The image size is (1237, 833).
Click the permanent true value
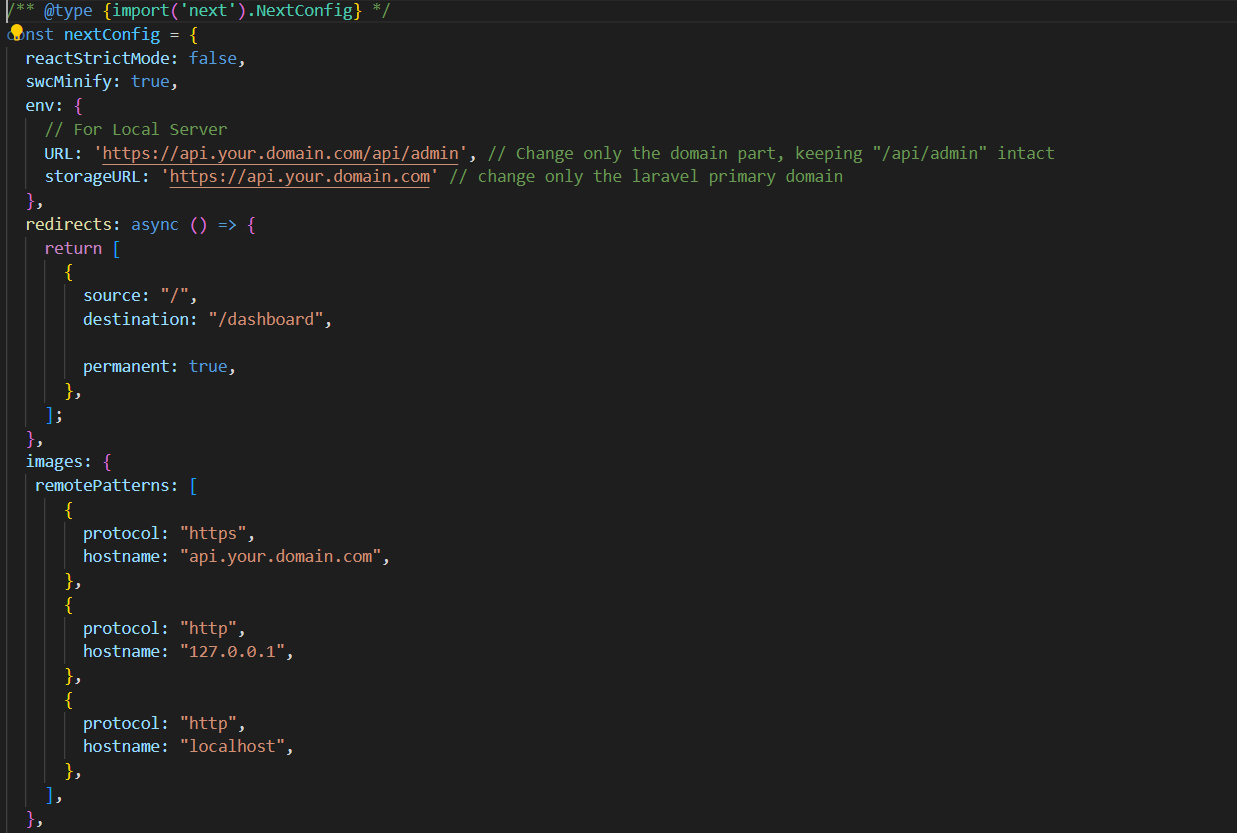coord(207,367)
